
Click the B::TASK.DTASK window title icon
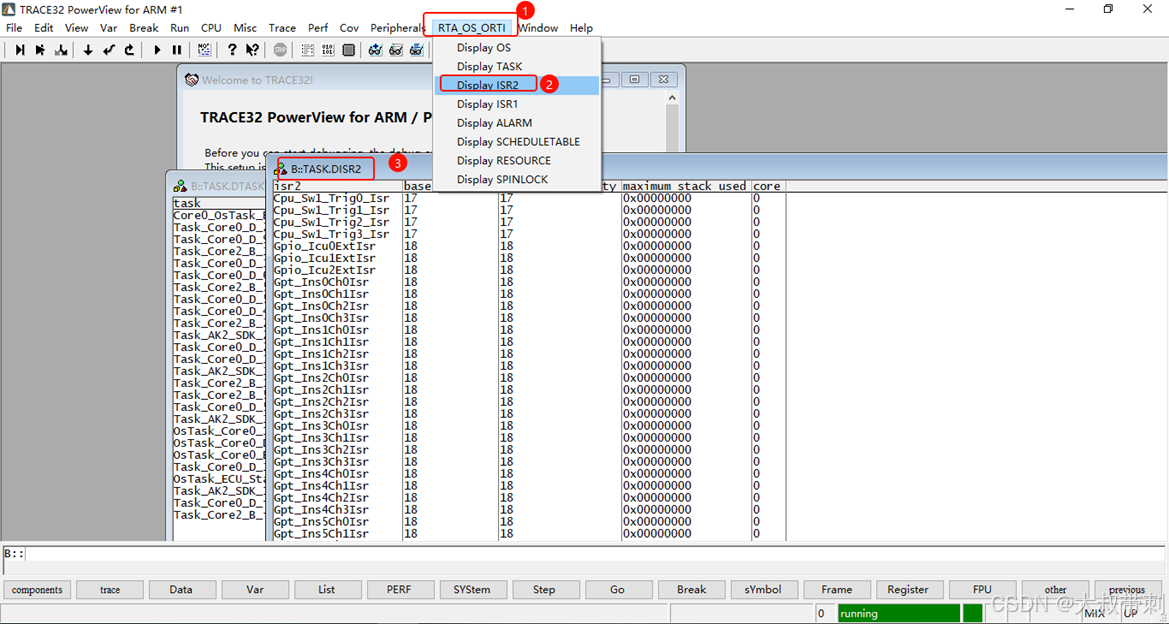(x=180, y=186)
